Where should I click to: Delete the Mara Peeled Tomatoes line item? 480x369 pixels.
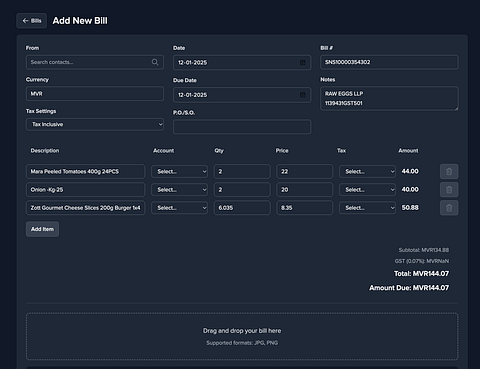[x=449, y=171]
